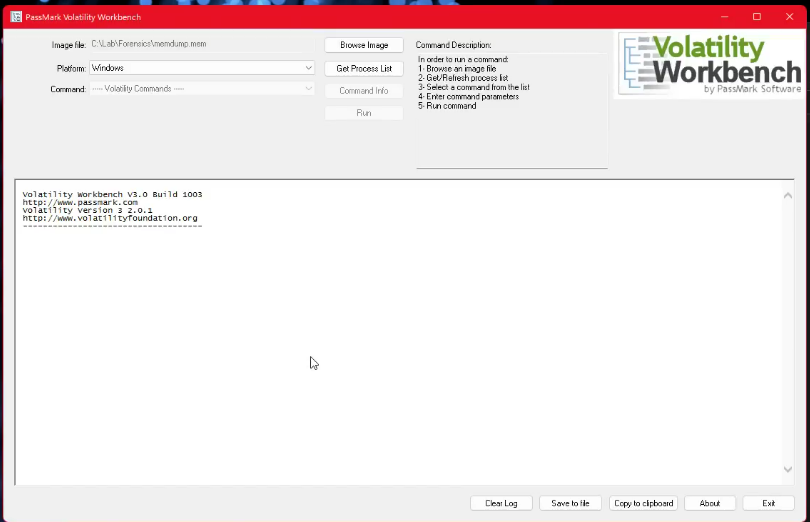Click the http://www.passmark.com text in log
Screen dimensions: 810x522
(x=80, y=203)
